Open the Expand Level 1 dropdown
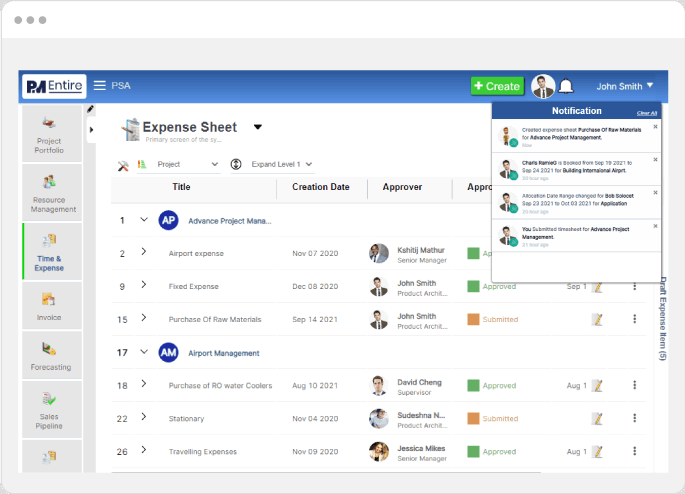Viewport: 685px width, 494px height. coord(281,164)
